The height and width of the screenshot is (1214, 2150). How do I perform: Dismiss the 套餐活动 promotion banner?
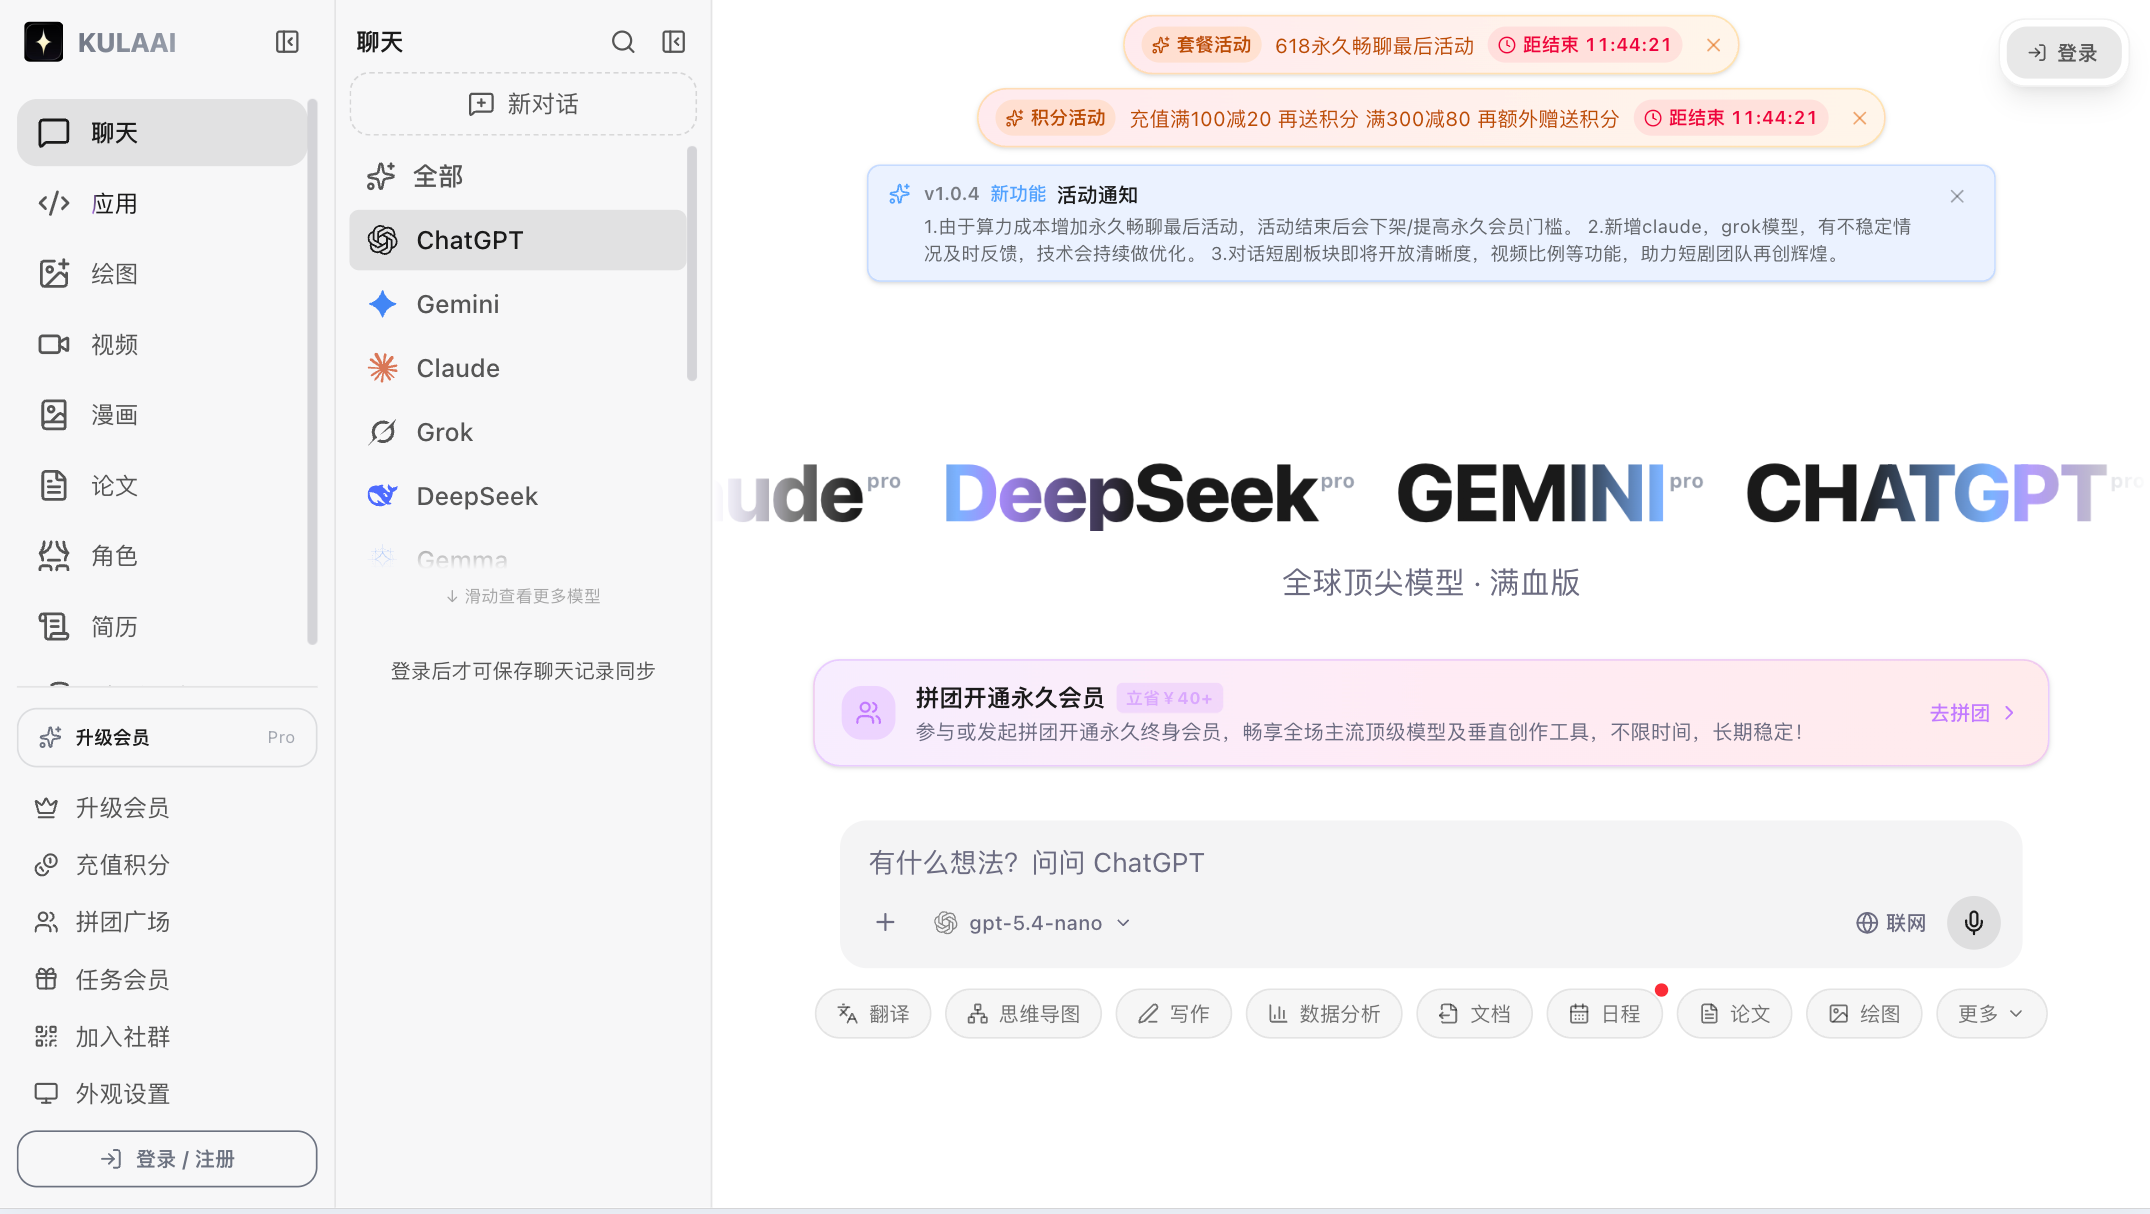(x=1713, y=45)
